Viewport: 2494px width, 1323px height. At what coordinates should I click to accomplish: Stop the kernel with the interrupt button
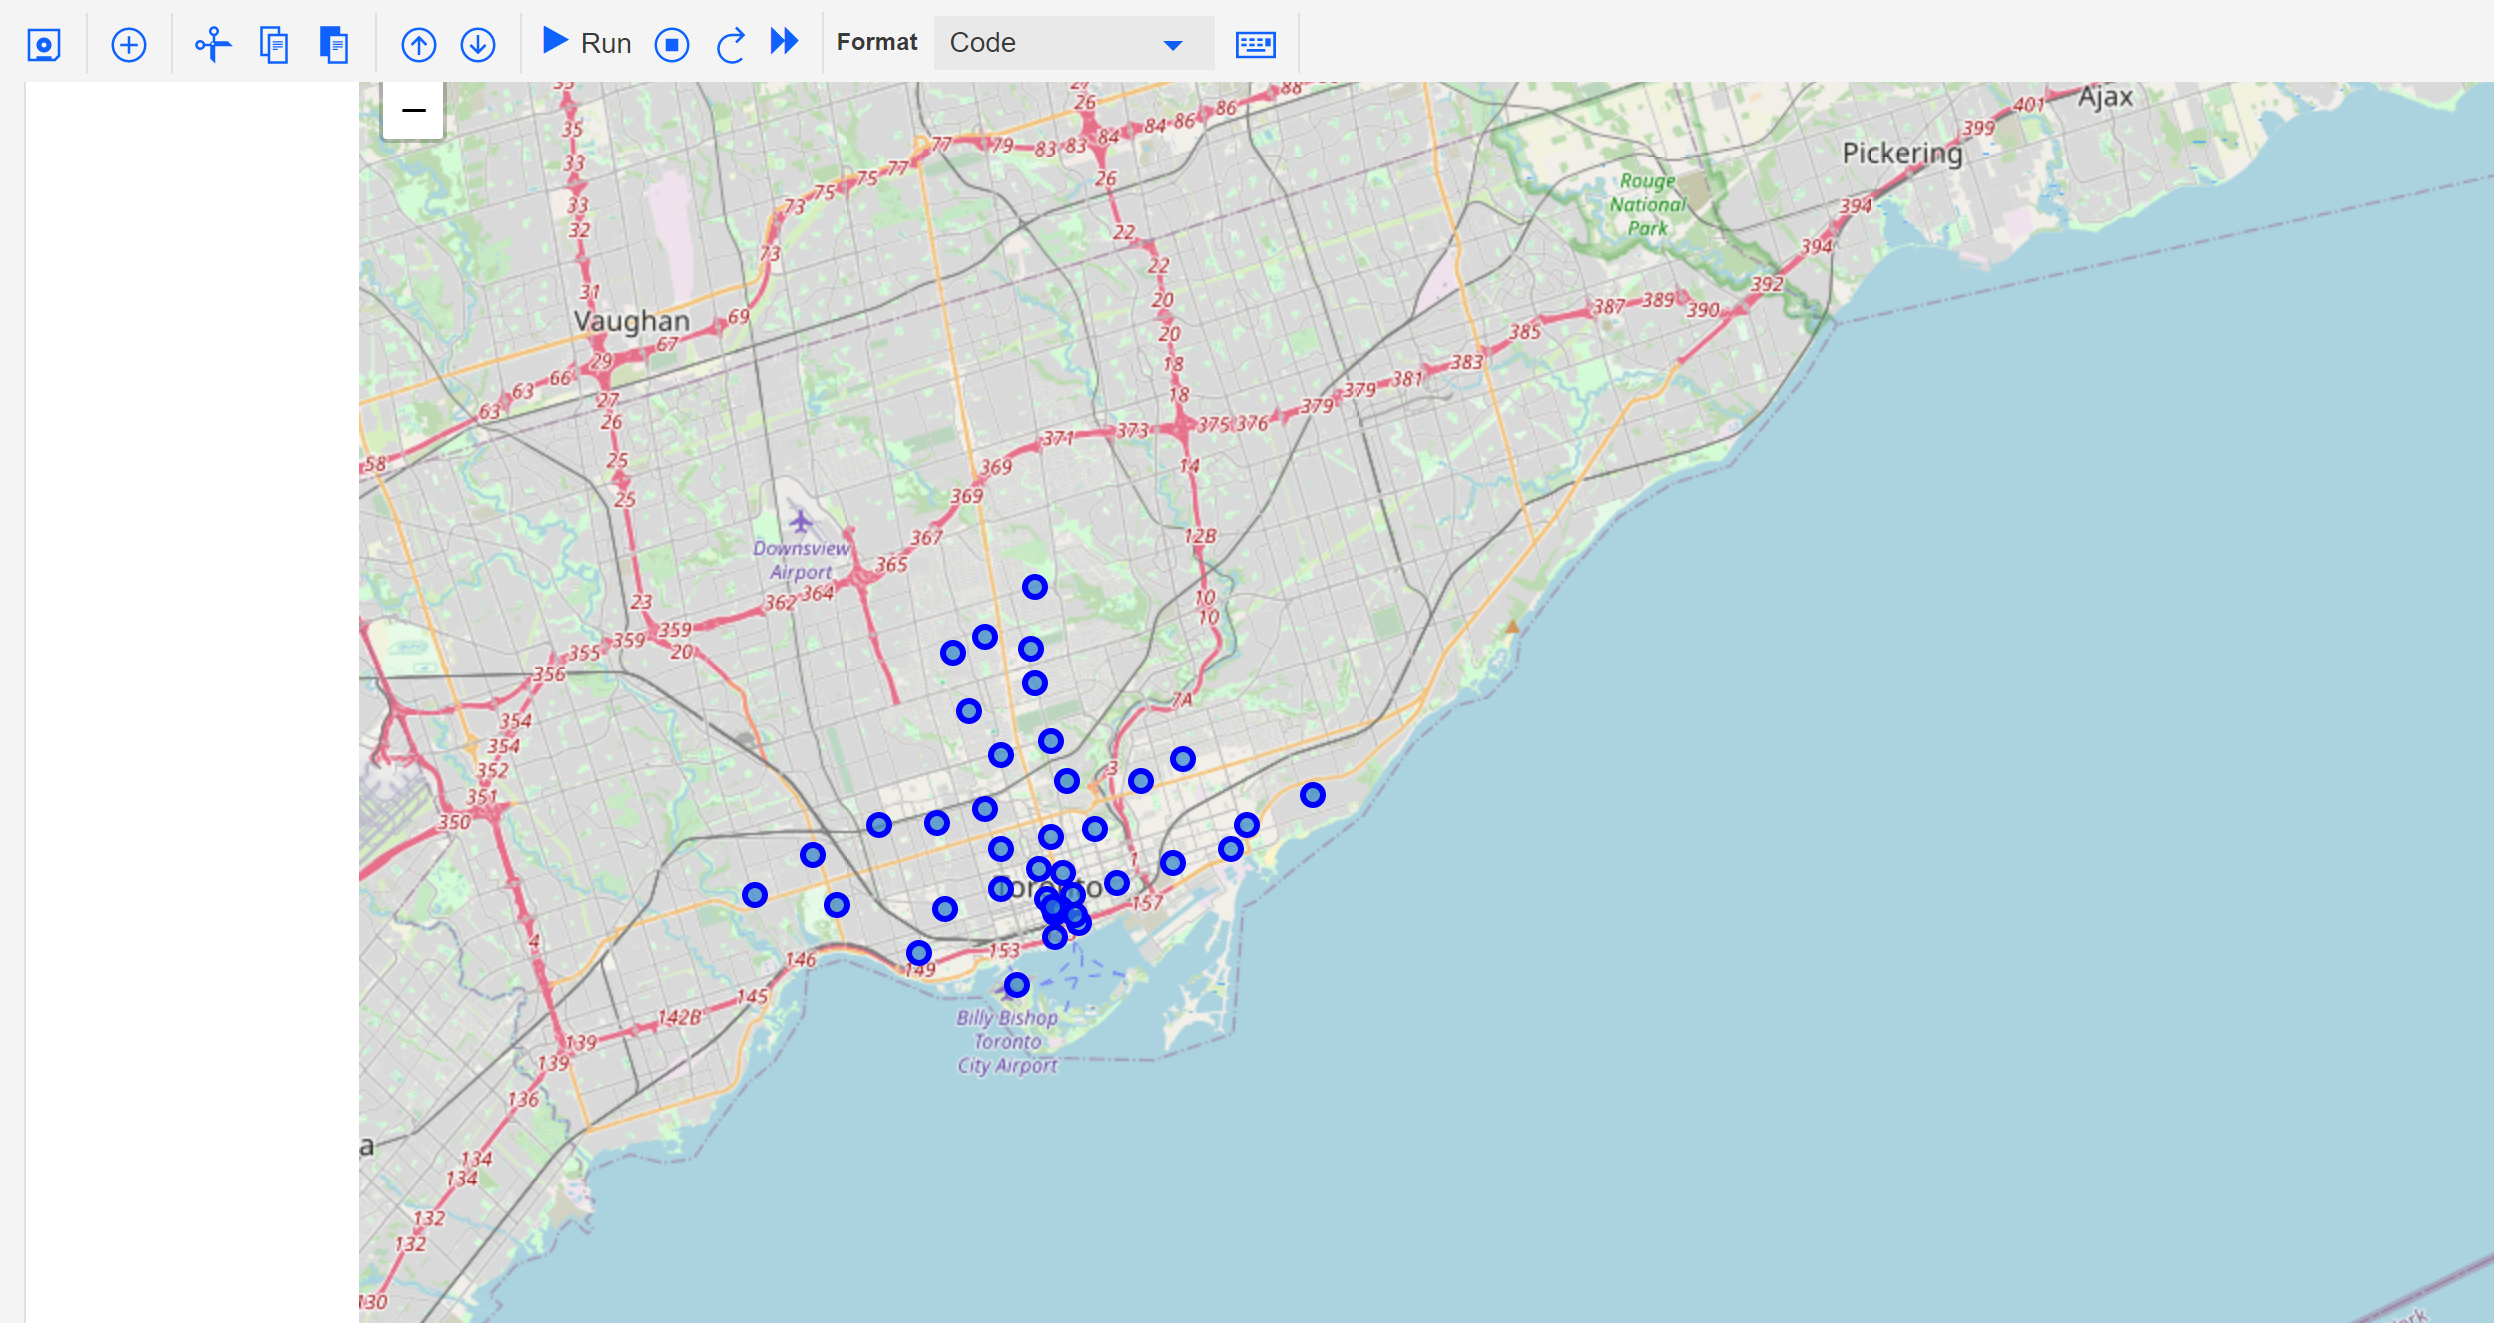672,45
